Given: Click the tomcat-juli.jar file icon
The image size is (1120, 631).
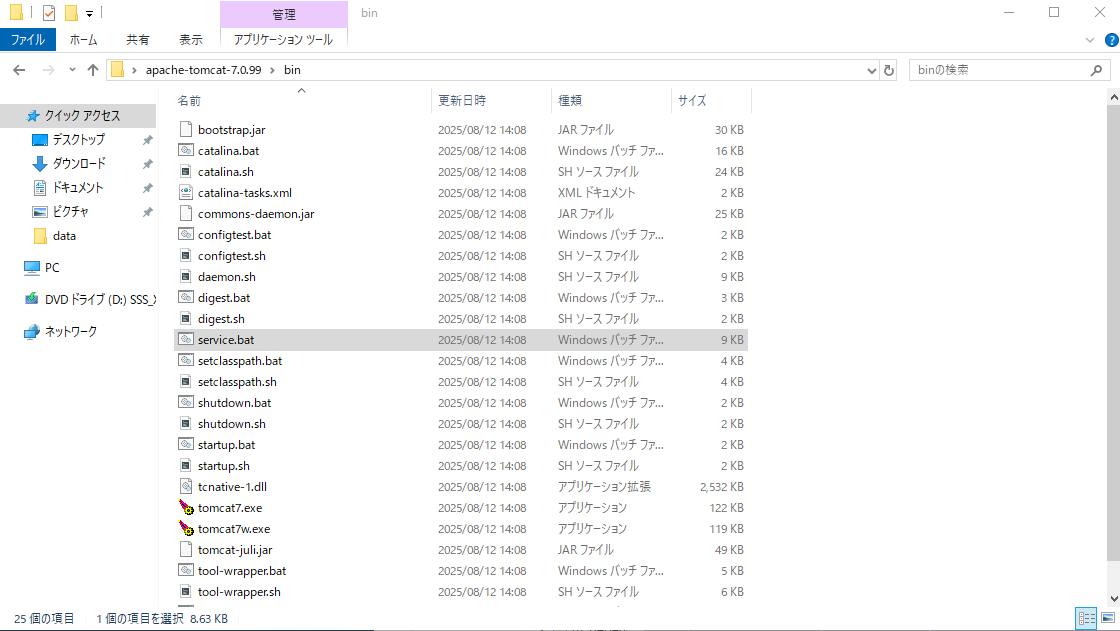Looking at the screenshot, I should 186,550.
